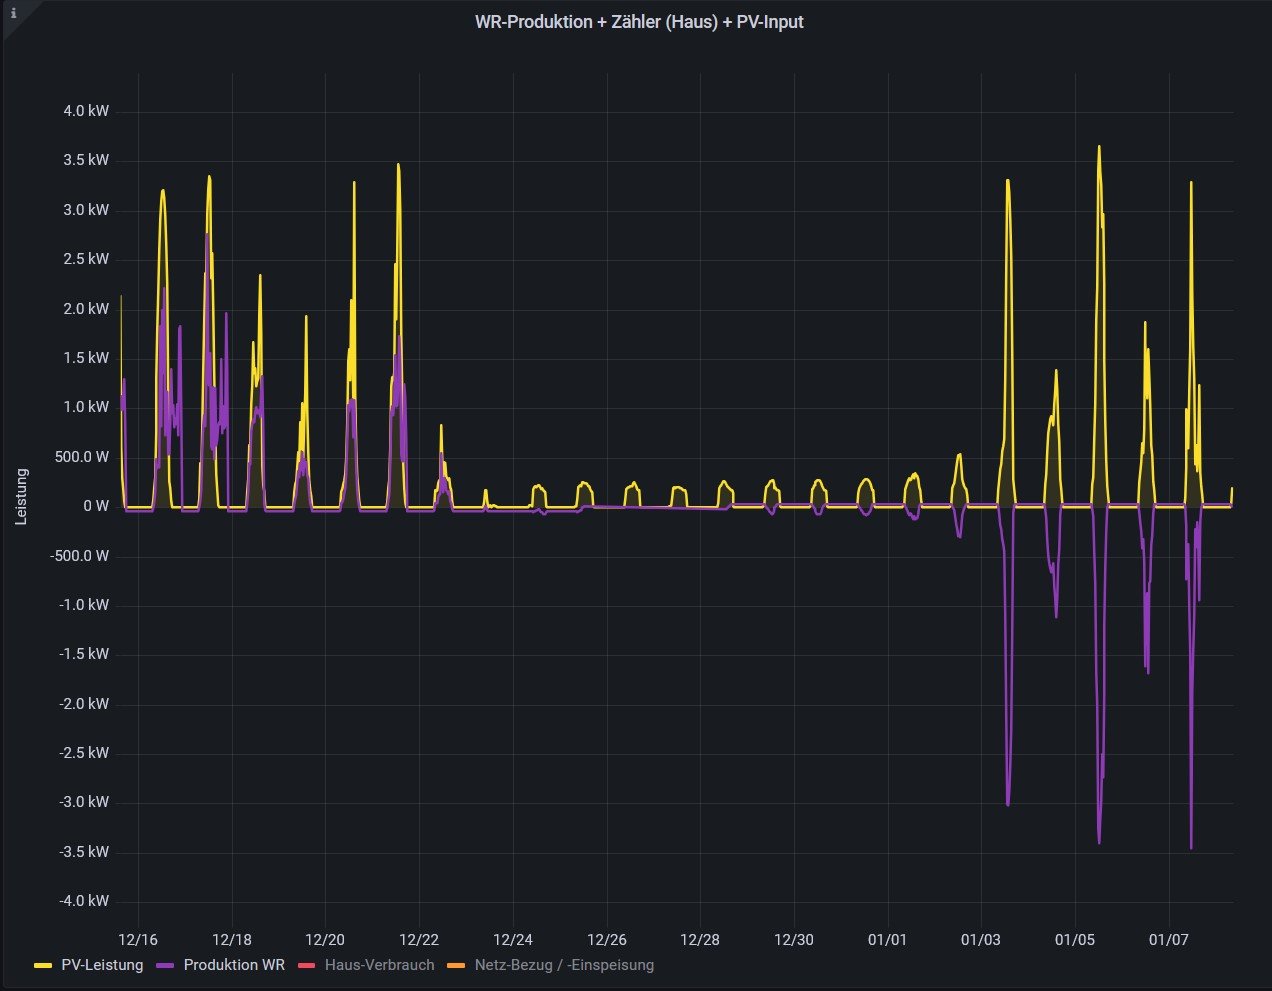1272x991 pixels.
Task: Toggle PV-Leistung series in legend
Action: 102,965
